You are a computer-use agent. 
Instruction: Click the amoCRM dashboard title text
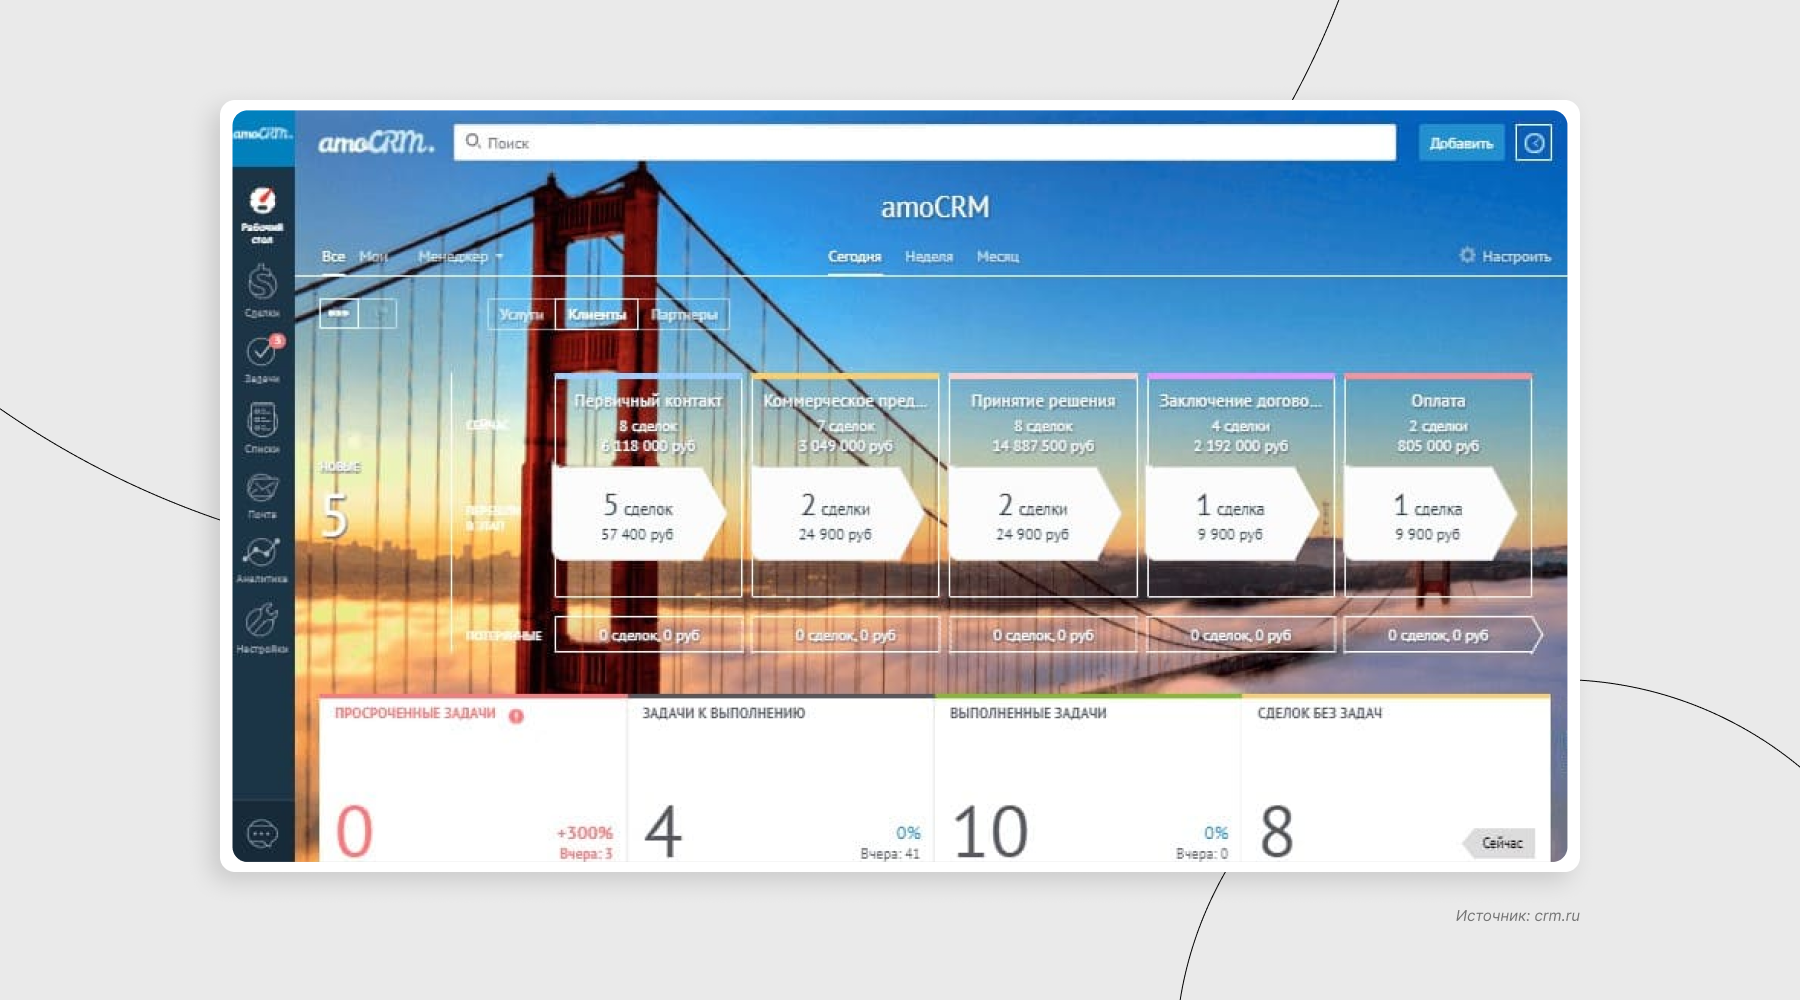pyautogui.click(x=935, y=207)
